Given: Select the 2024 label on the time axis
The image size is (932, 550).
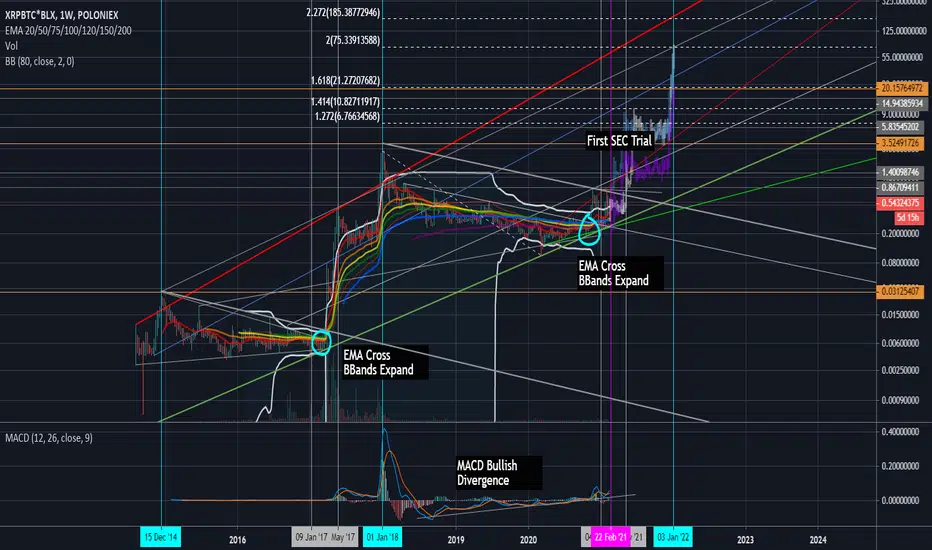Looking at the screenshot, I should [818, 540].
